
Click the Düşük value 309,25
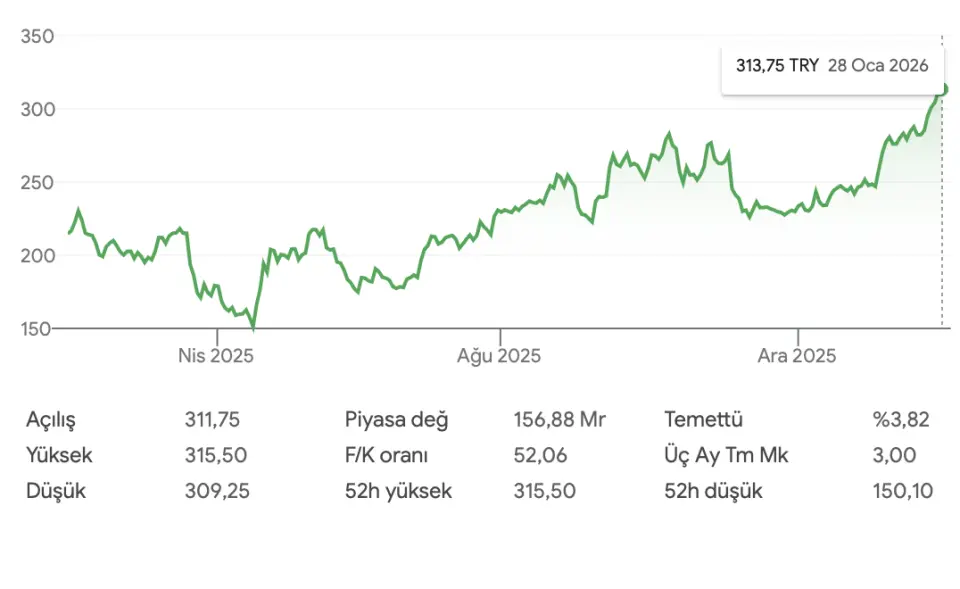pyautogui.click(x=216, y=492)
